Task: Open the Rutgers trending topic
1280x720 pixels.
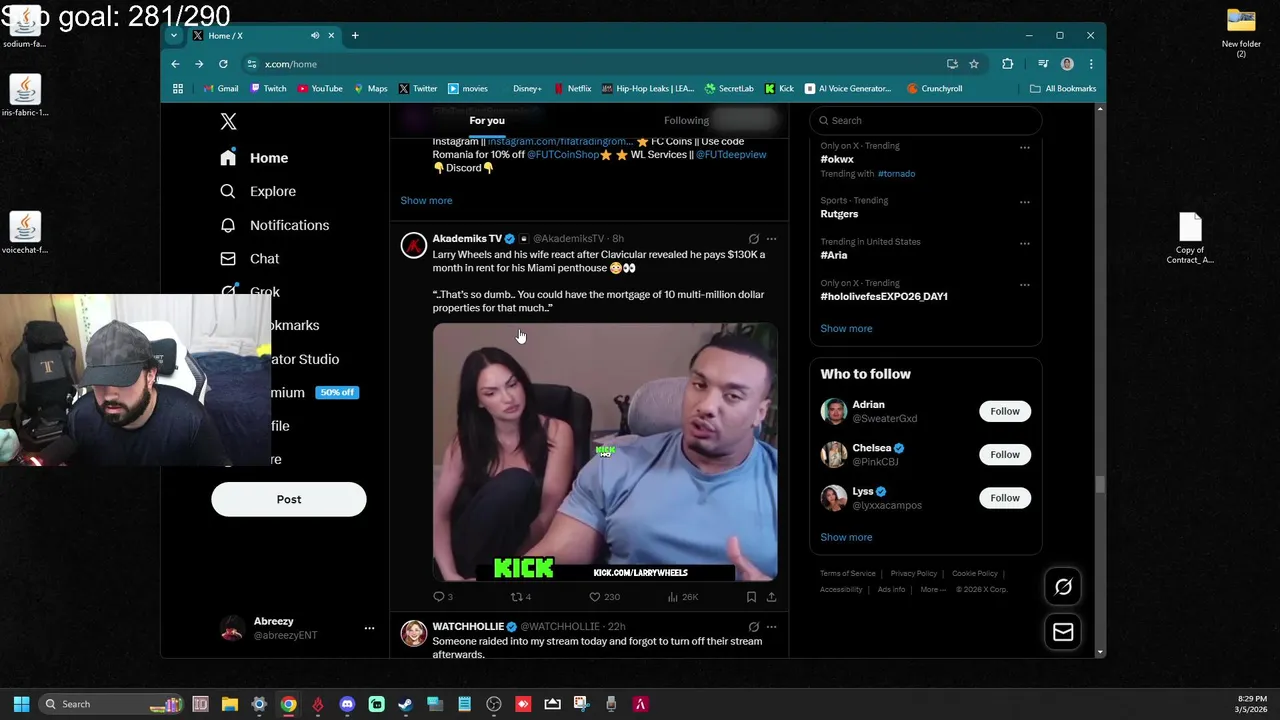Action: (x=839, y=214)
